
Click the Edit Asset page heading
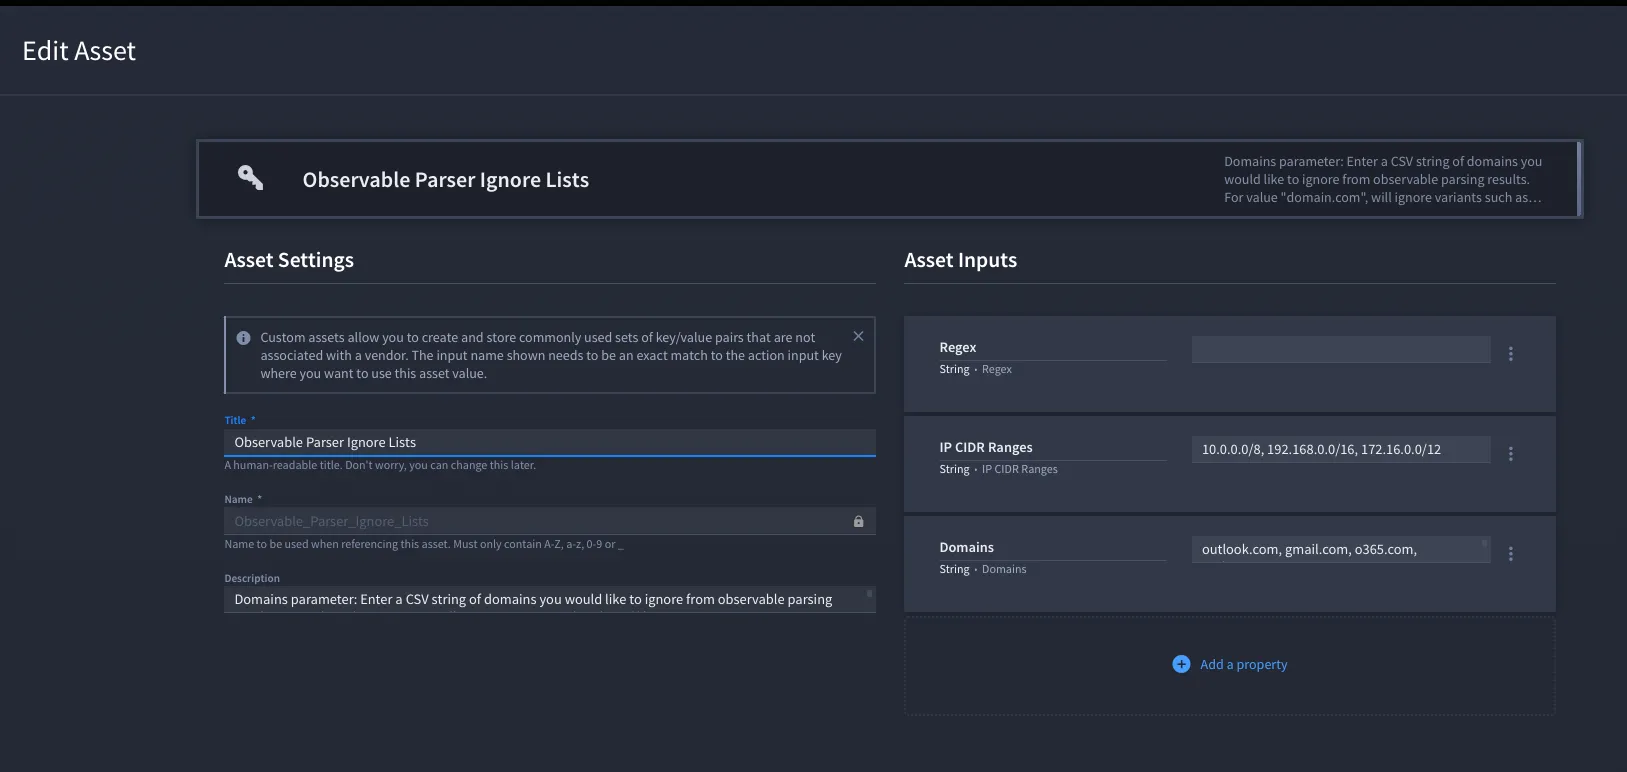79,51
